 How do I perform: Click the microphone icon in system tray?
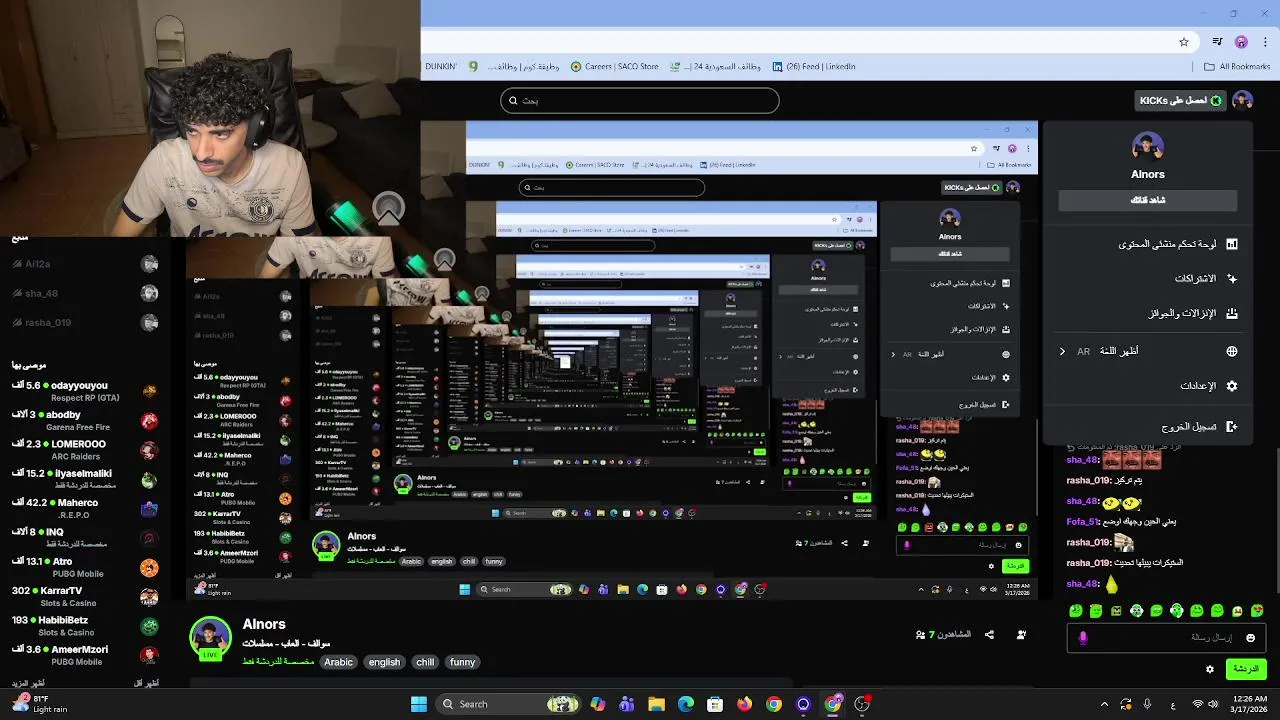click(x=1147, y=704)
